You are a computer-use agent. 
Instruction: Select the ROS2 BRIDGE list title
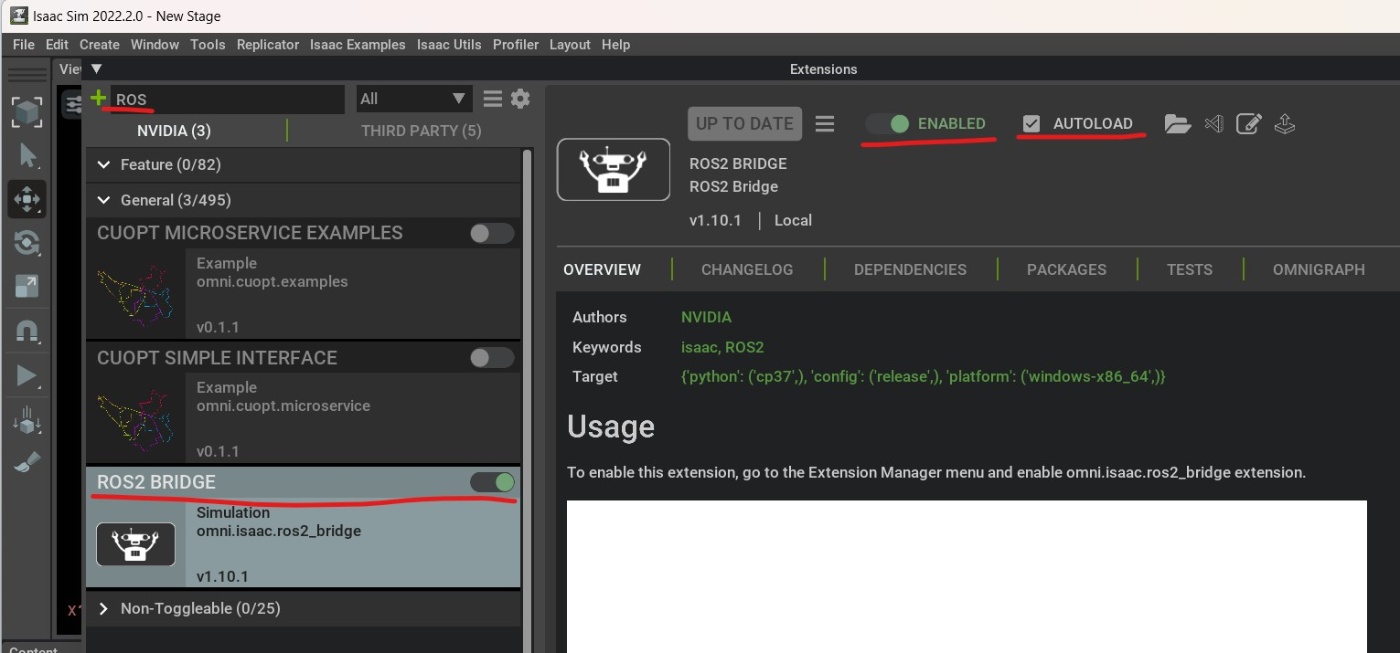(156, 482)
